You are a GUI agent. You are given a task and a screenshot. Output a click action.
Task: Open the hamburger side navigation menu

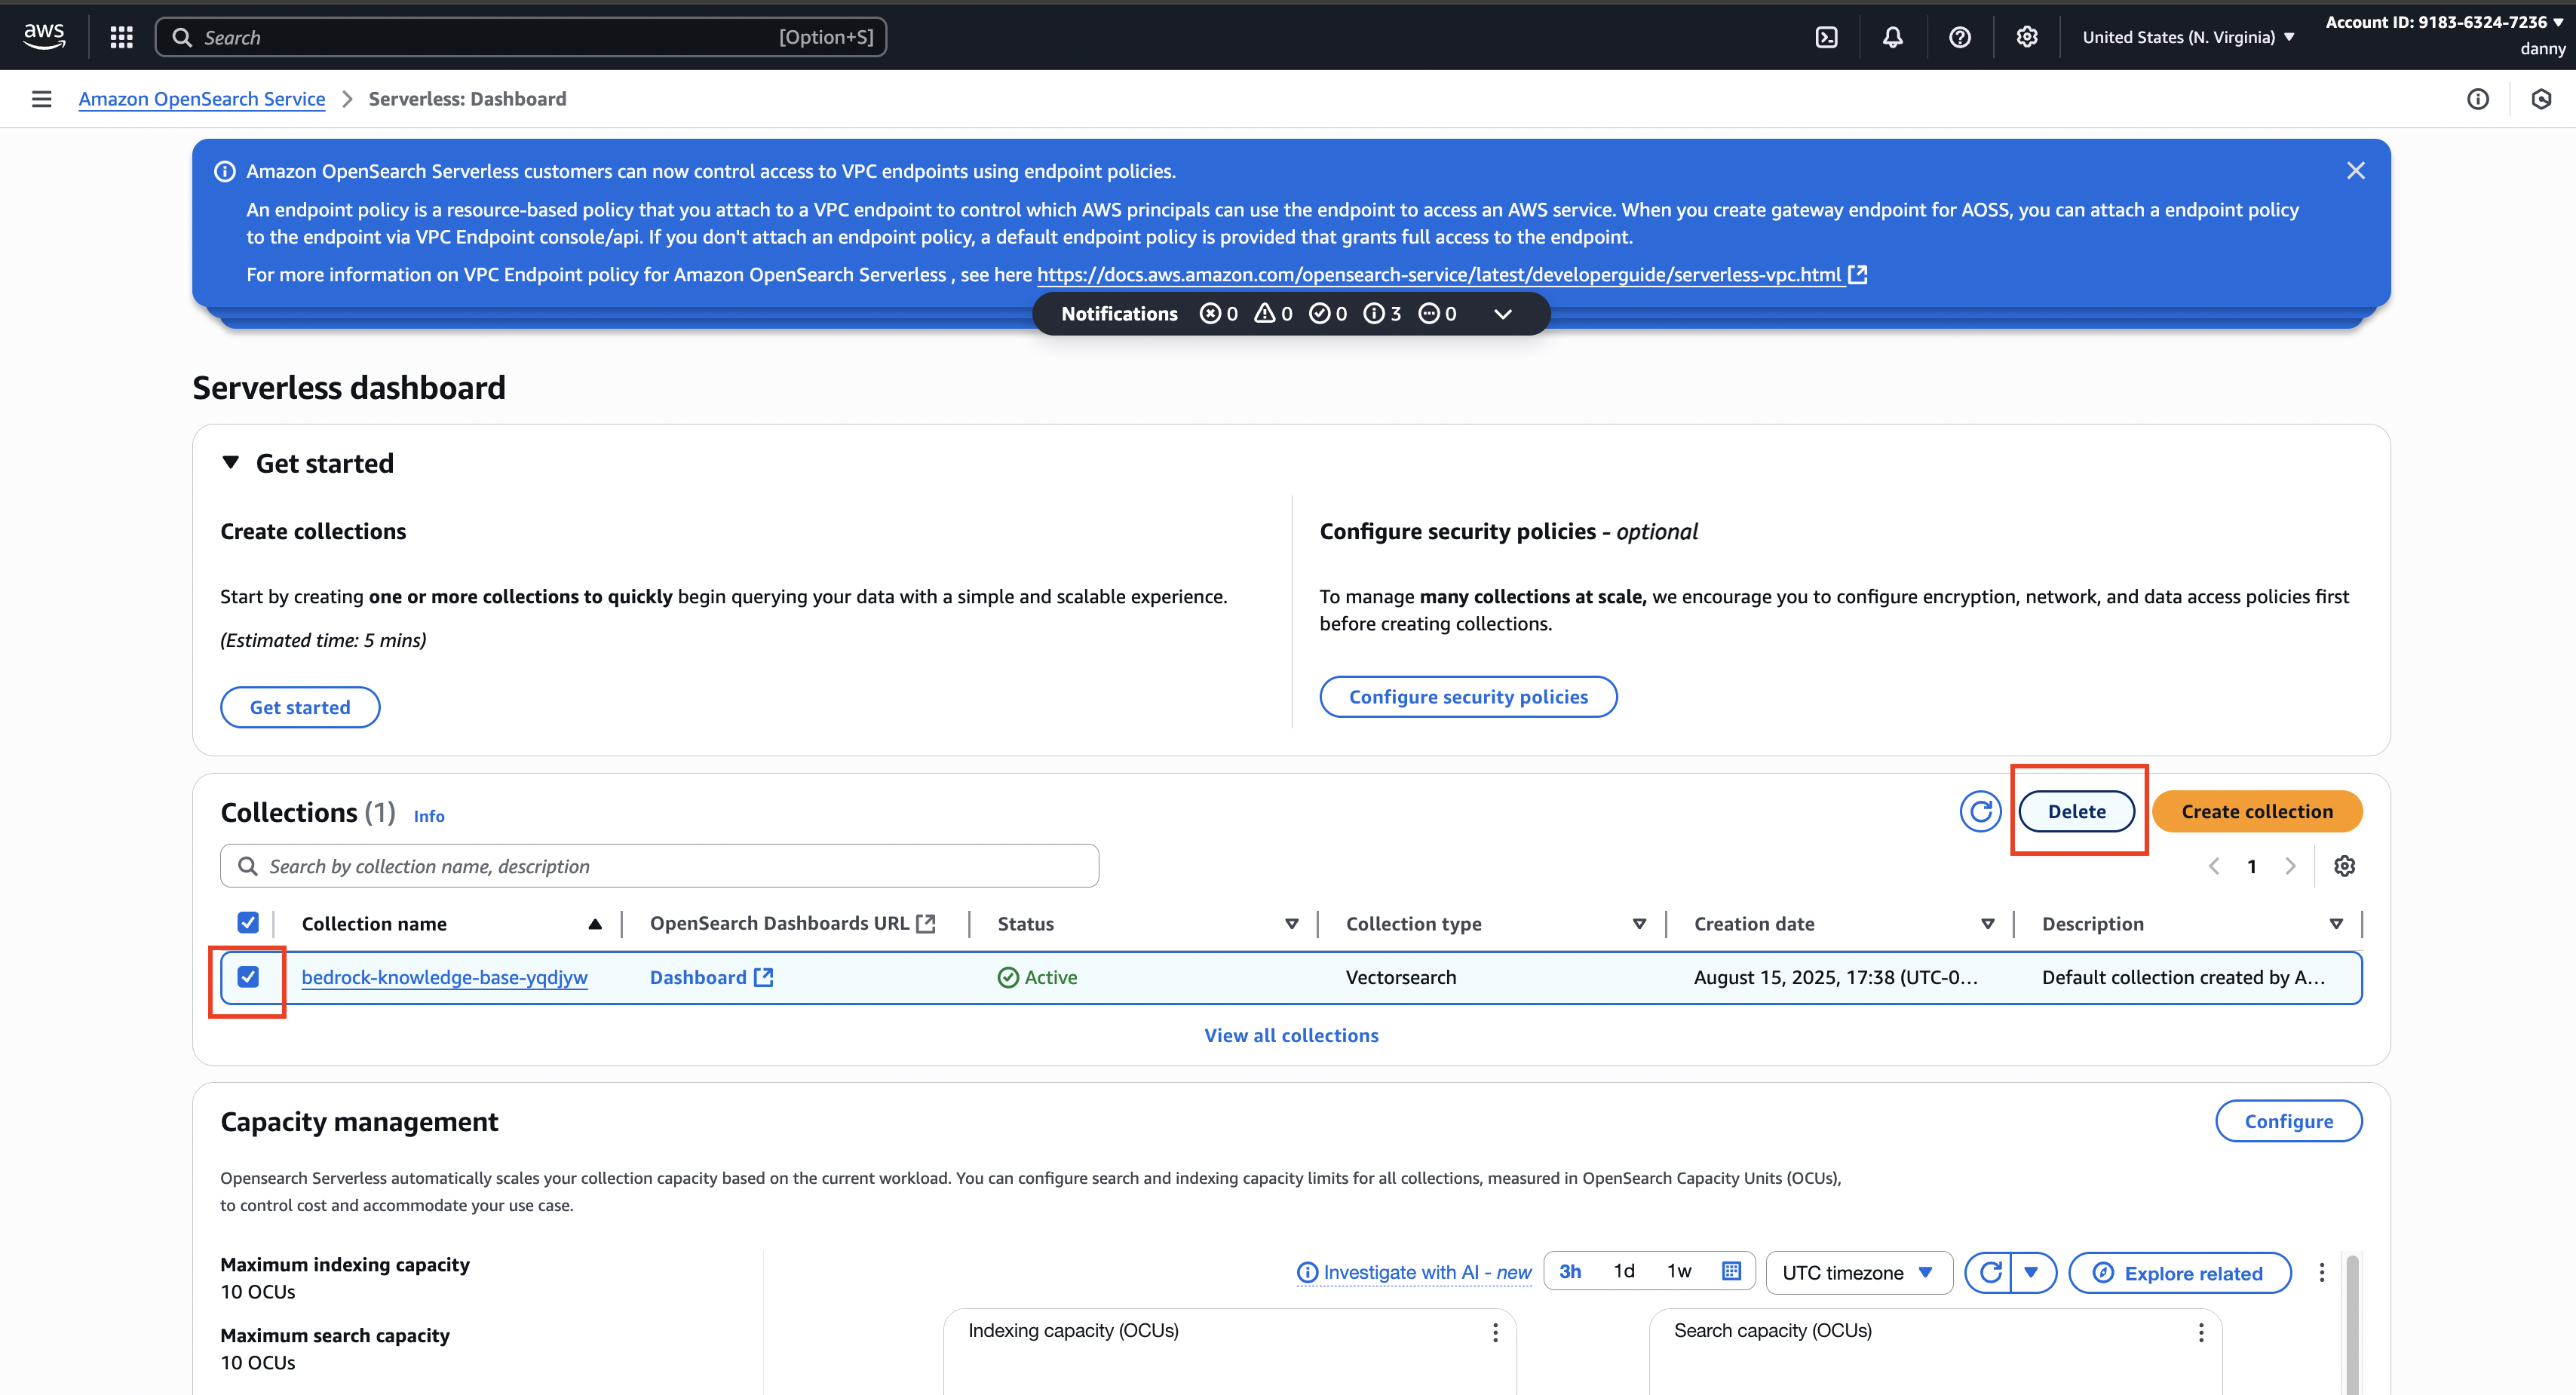point(41,99)
